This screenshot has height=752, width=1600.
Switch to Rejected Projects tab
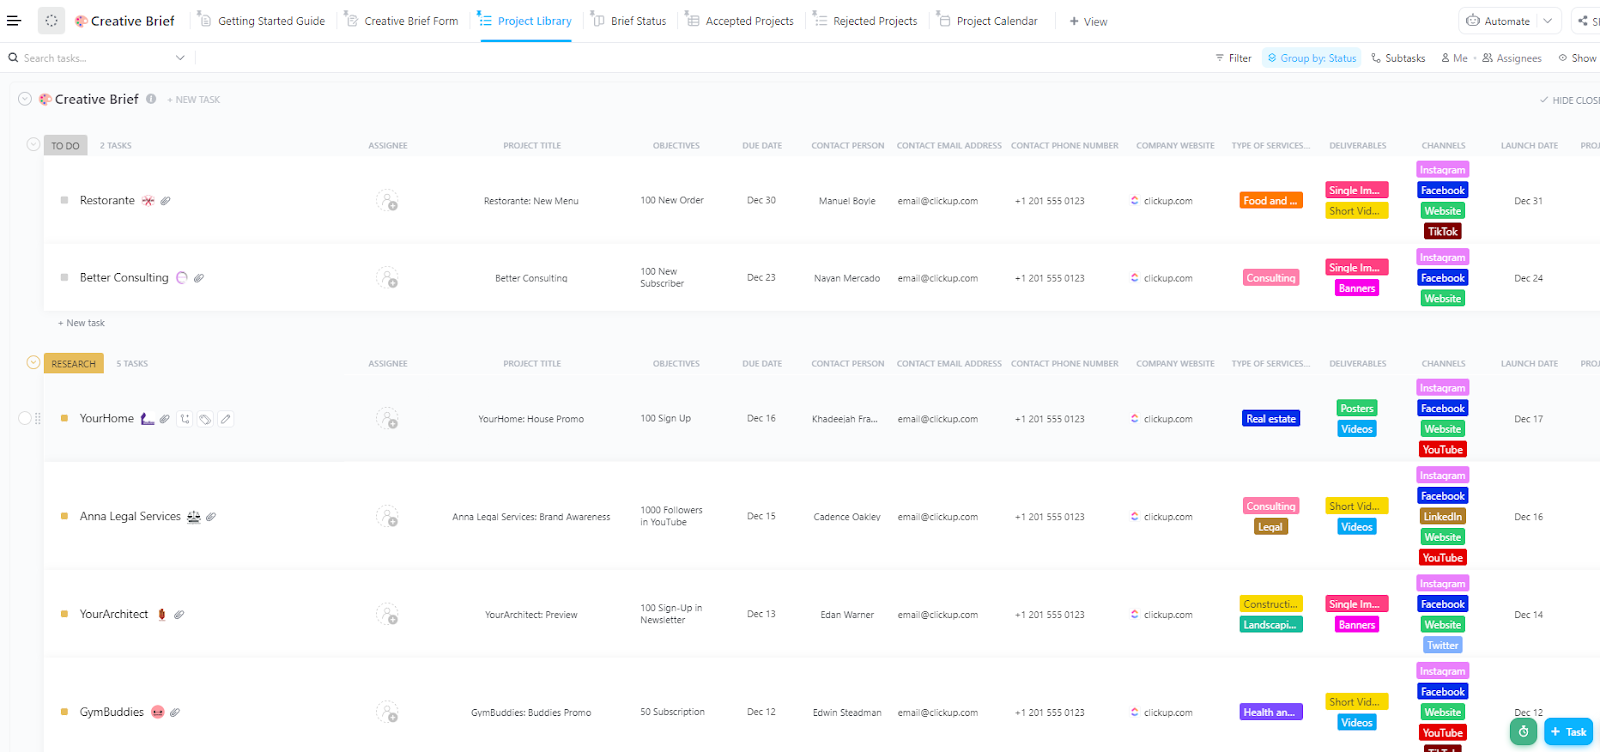pyautogui.click(x=866, y=21)
